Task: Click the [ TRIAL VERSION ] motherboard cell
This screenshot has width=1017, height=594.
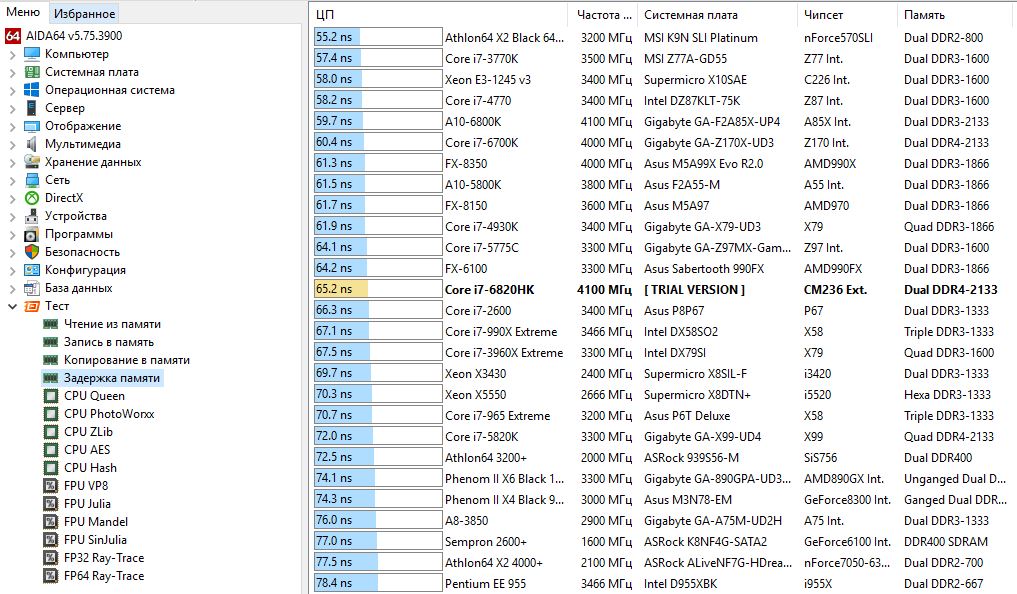Action: pyautogui.click(x=695, y=290)
